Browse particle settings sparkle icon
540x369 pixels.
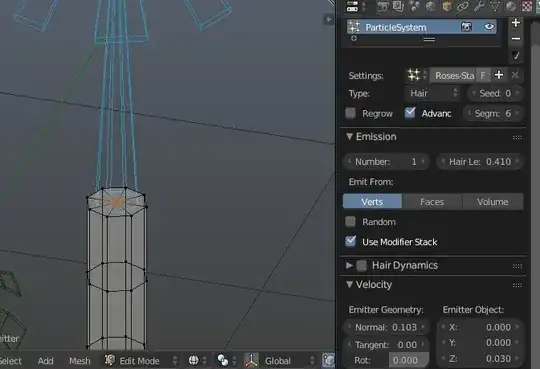coord(416,75)
